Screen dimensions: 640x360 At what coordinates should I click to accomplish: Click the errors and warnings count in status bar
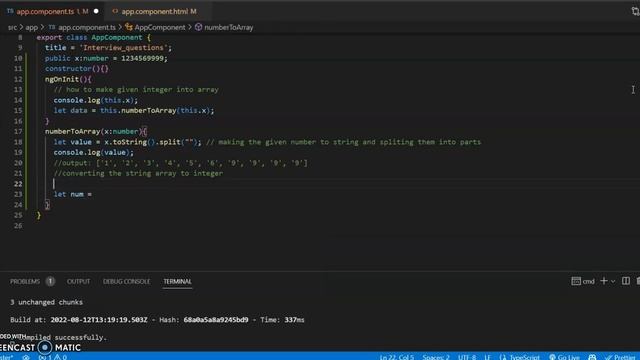tap(53, 357)
